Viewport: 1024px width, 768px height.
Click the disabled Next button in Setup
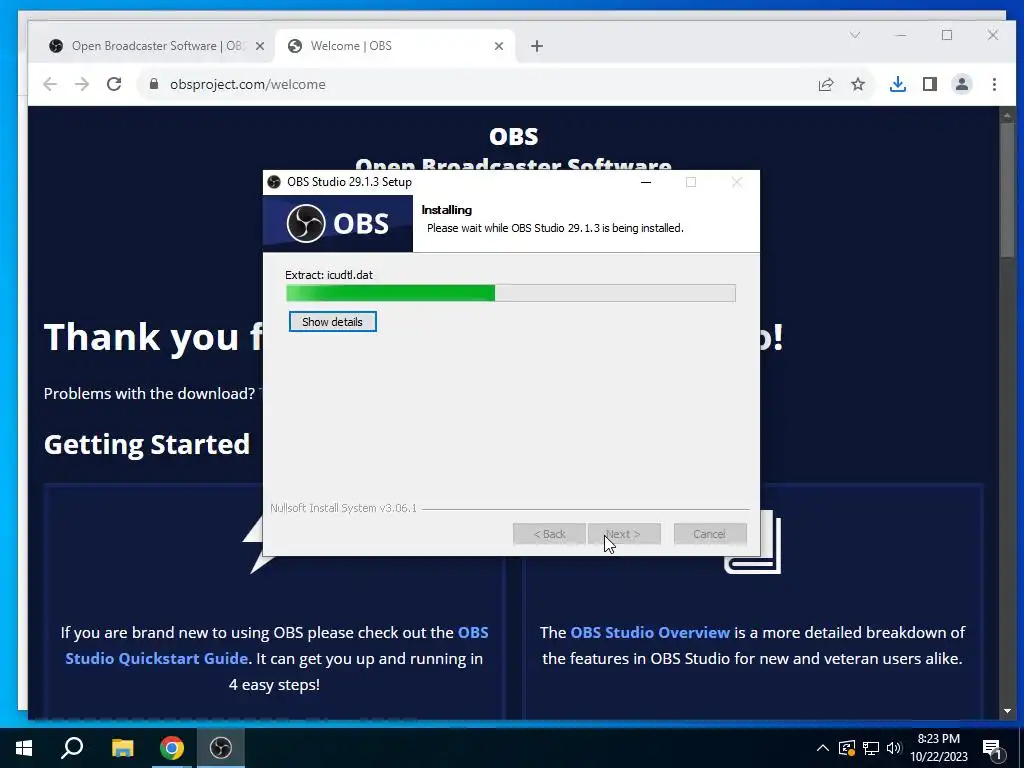(x=624, y=534)
